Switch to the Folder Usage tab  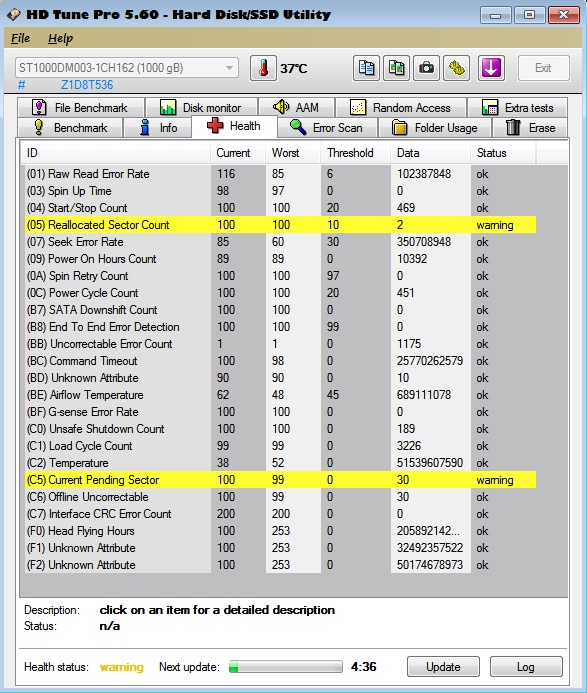point(435,128)
